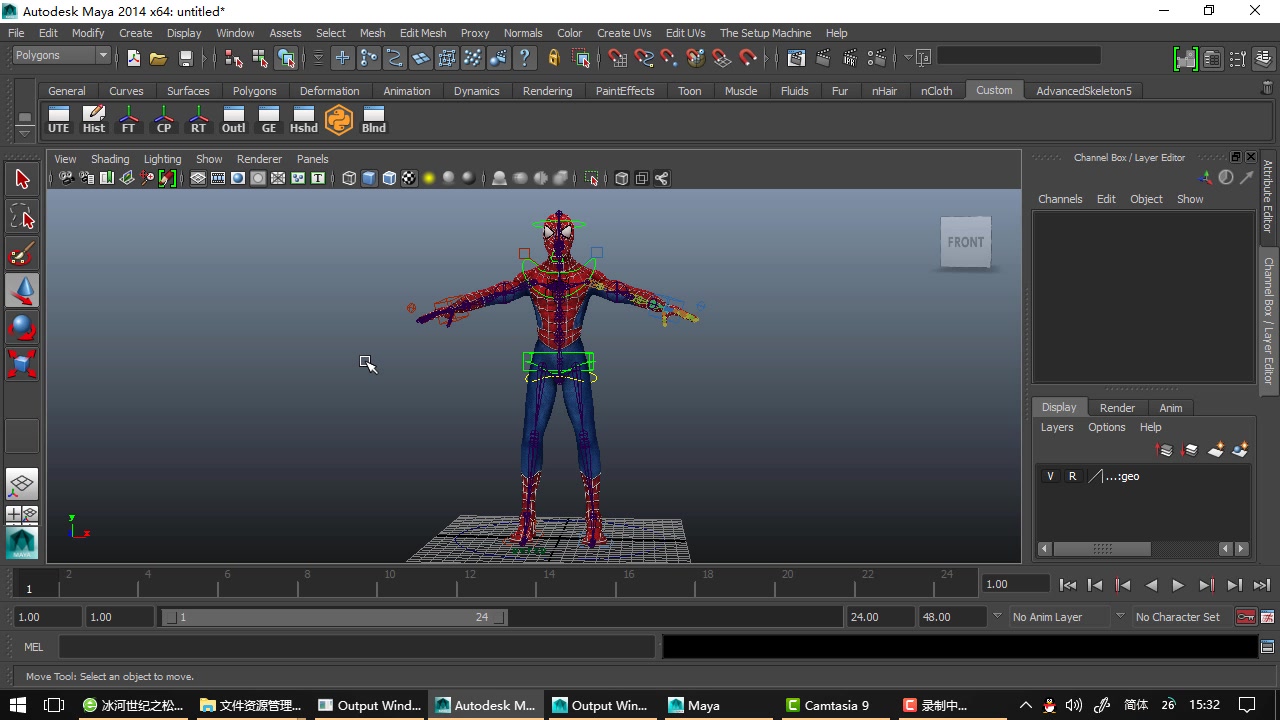Expand the No Character Set dropdown

1177,617
